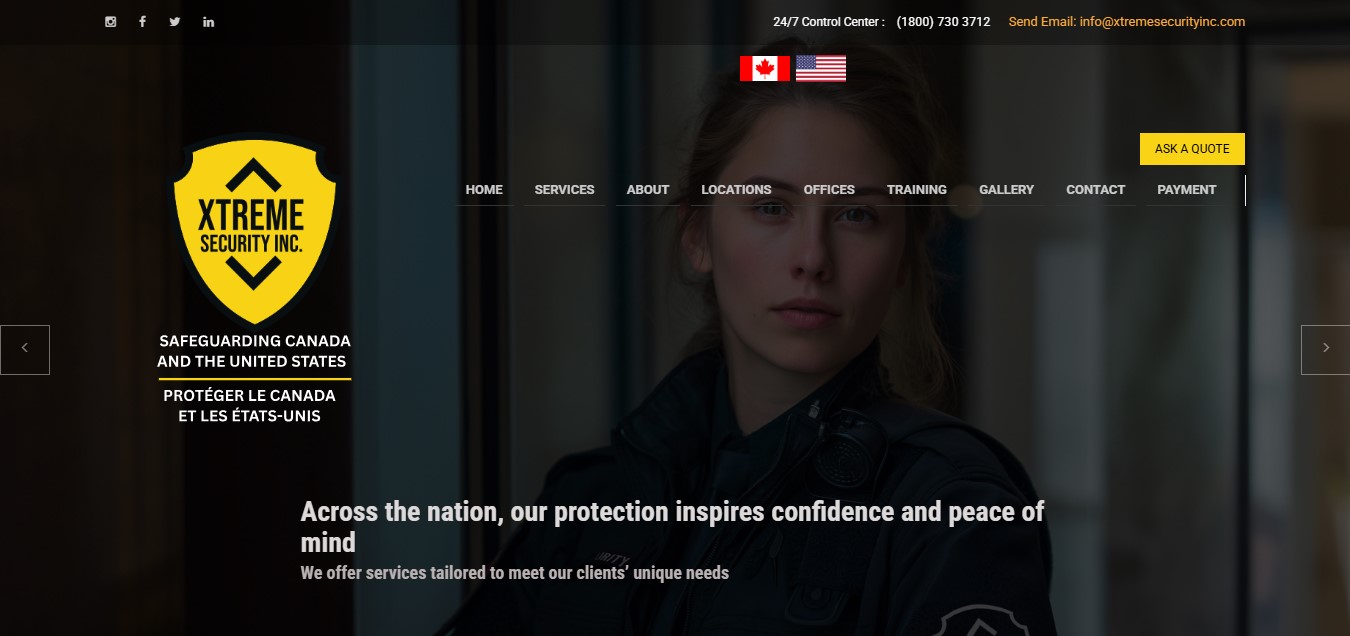Open the Offices menu item
The image size is (1350, 636).
[829, 190]
